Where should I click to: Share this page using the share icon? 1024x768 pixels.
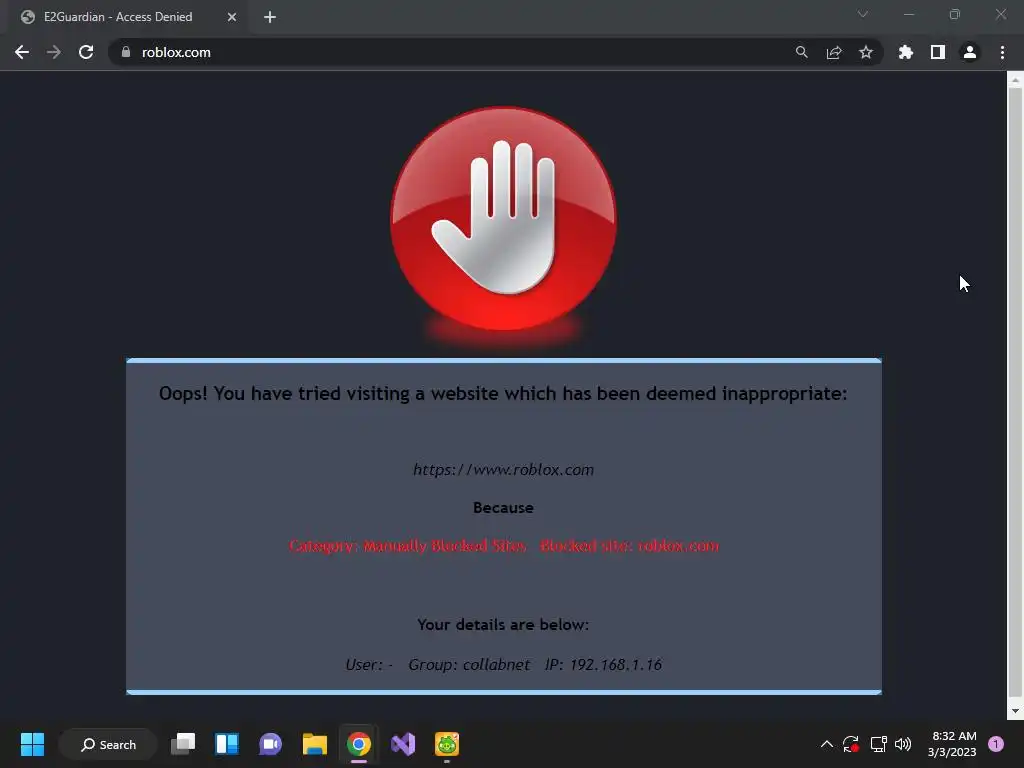pyautogui.click(x=834, y=52)
